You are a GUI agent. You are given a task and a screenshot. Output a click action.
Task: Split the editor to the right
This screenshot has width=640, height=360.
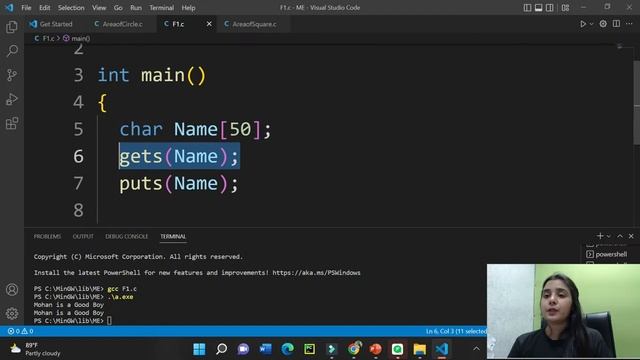pos(616,24)
